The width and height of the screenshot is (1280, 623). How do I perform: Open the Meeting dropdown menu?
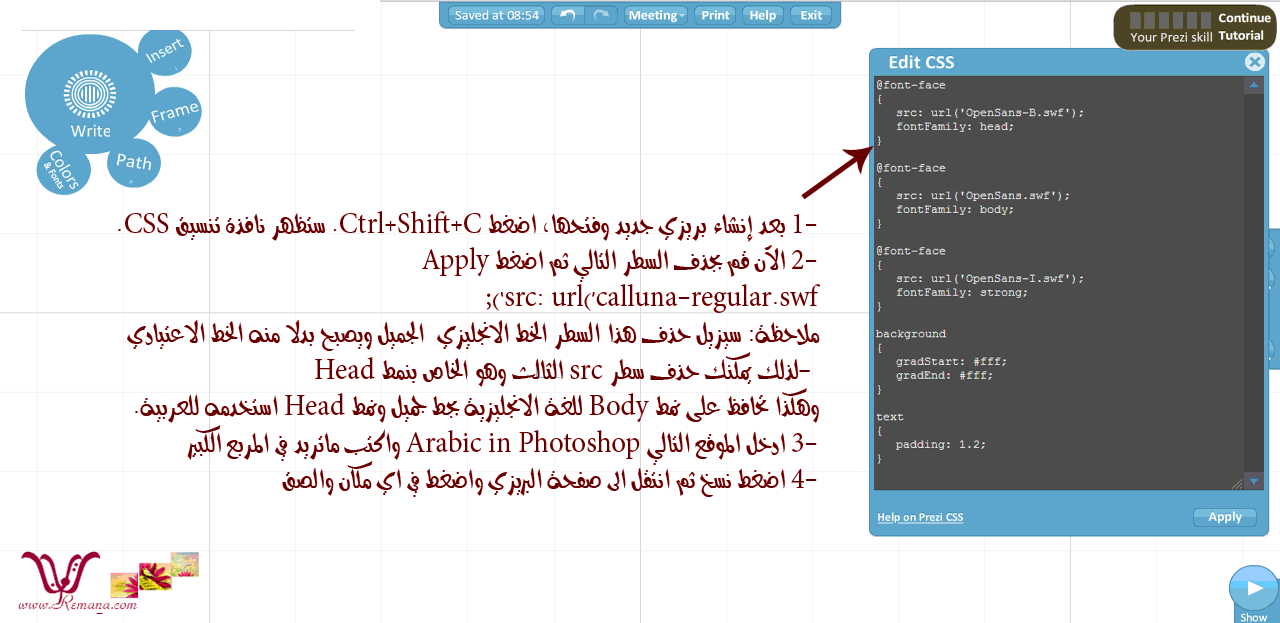(656, 15)
